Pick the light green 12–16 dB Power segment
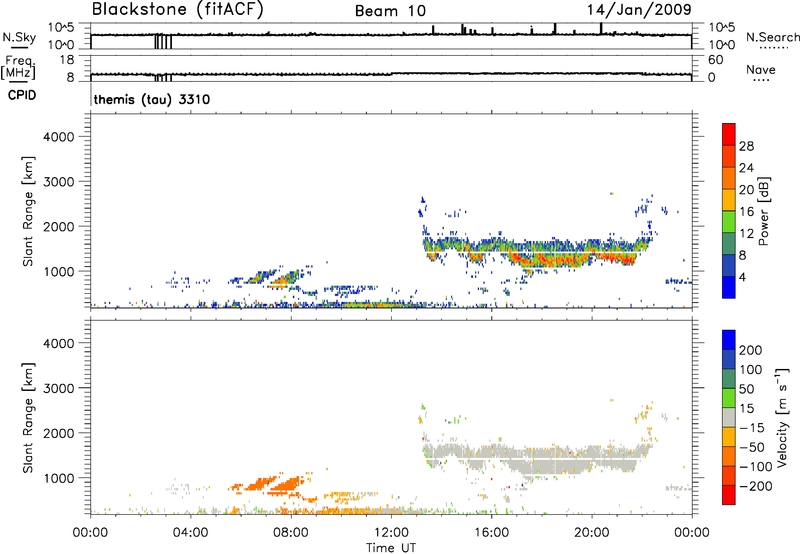Screen dimensions: 800x554 [729, 221]
